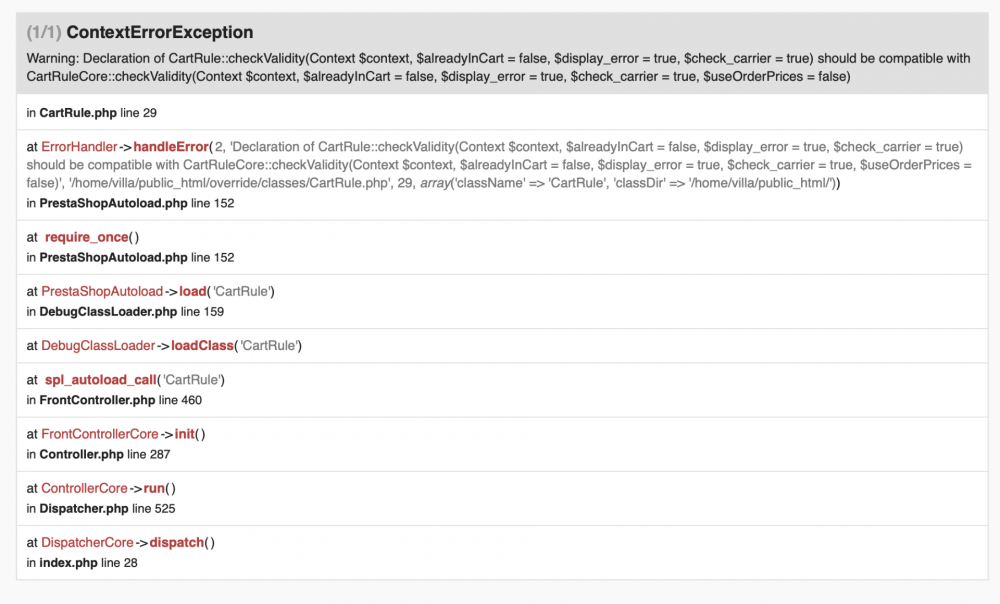The image size is (1000, 604).
Task: Click the loadClass method link
Action: 201,346
